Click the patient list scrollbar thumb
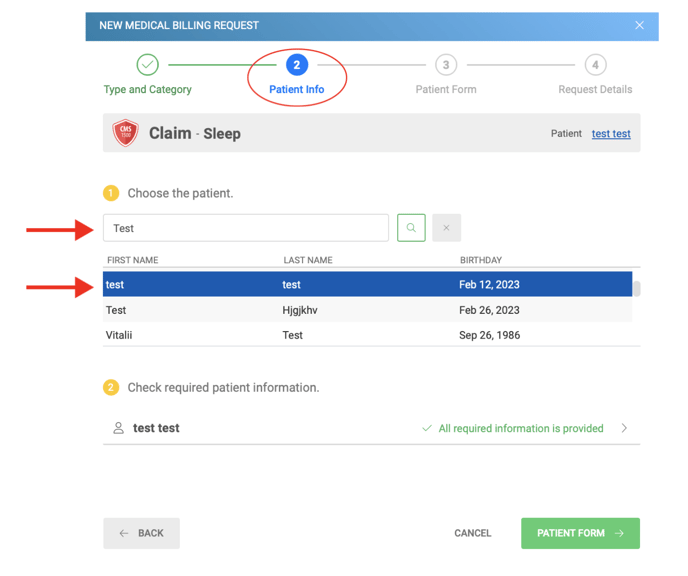688x576 pixels. tap(637, 289)
